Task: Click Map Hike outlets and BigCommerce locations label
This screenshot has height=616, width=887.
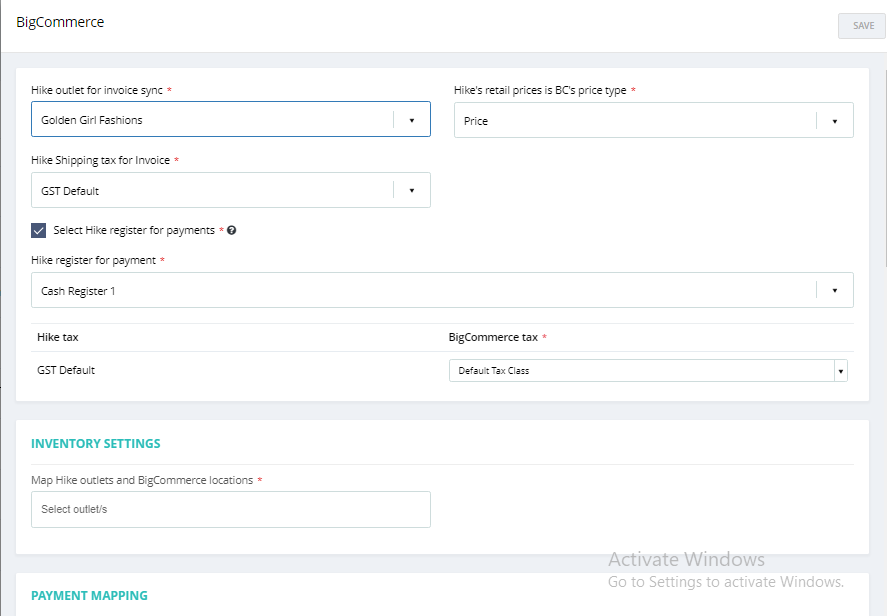Action: 142,480
